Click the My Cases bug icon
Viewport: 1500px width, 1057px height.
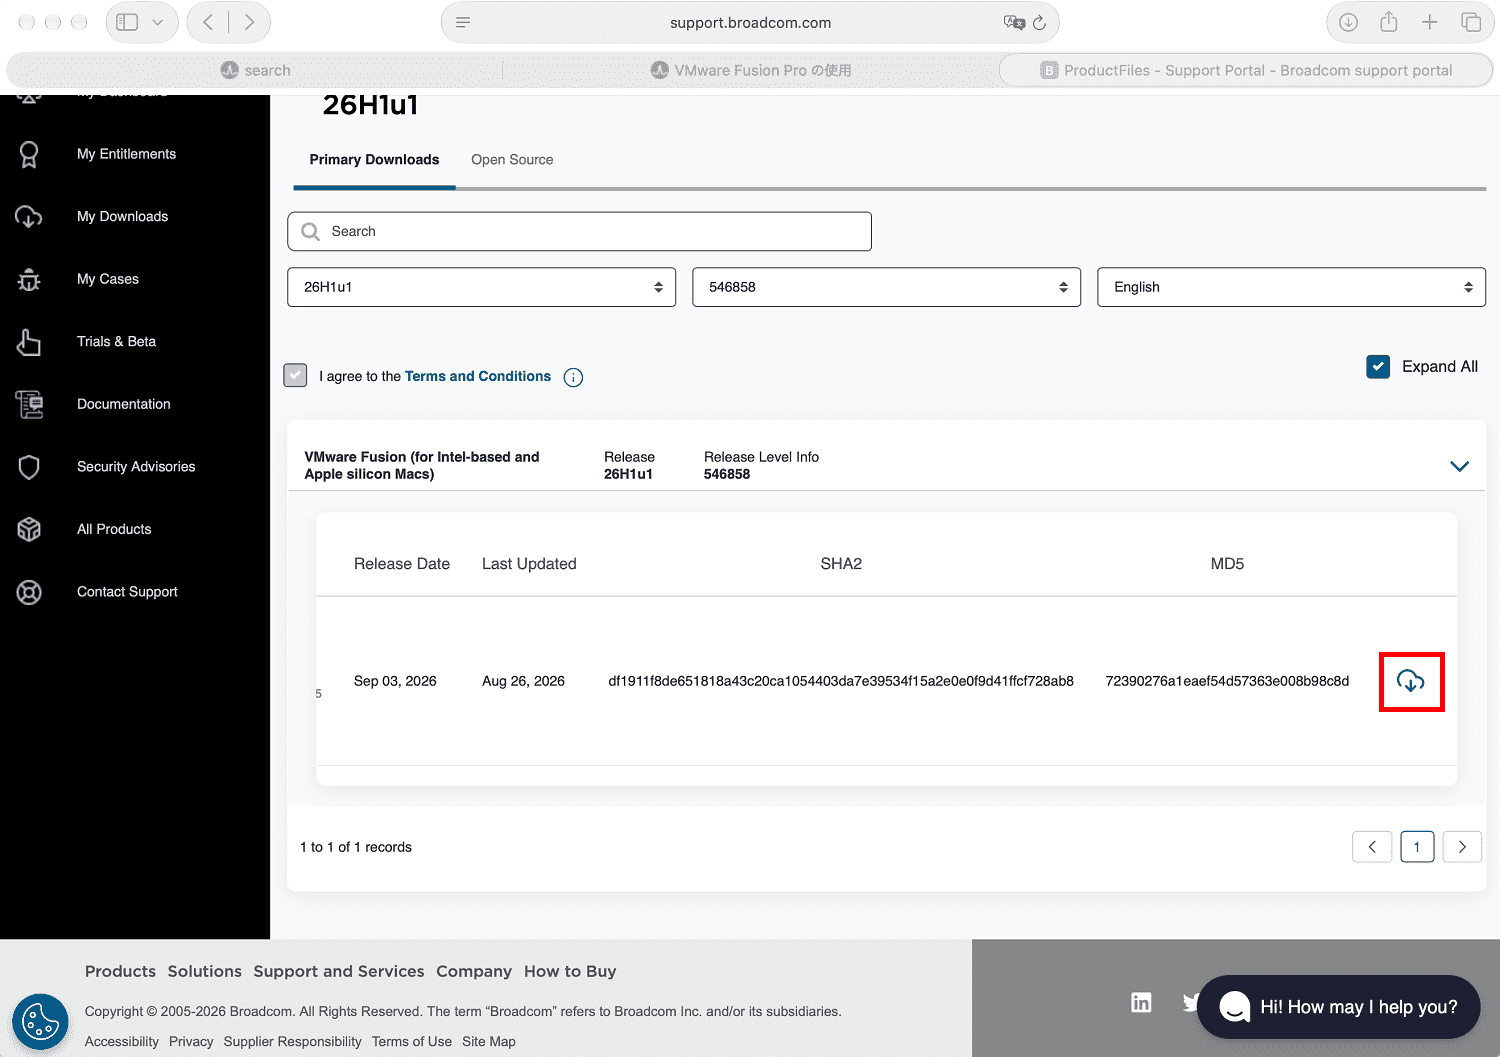(29, 279)
